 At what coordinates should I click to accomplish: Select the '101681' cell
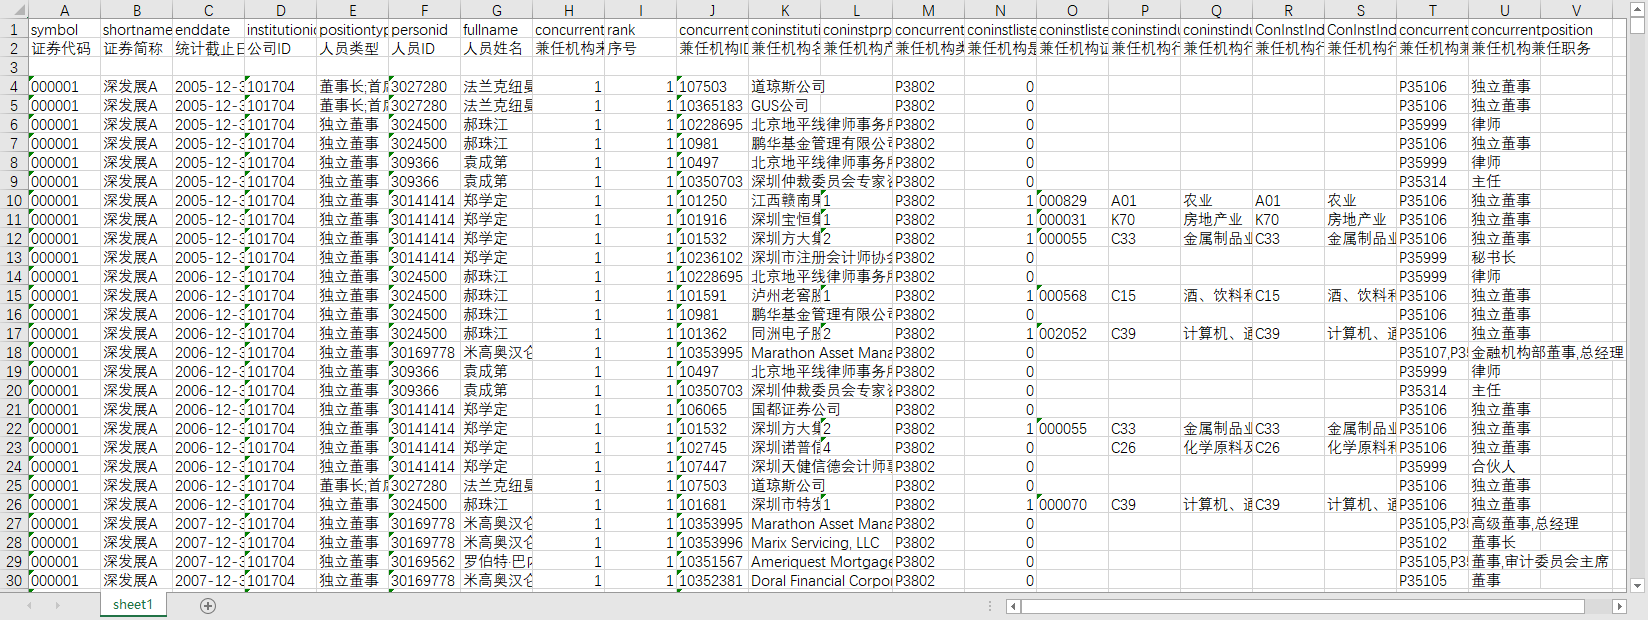pos(713,504)
